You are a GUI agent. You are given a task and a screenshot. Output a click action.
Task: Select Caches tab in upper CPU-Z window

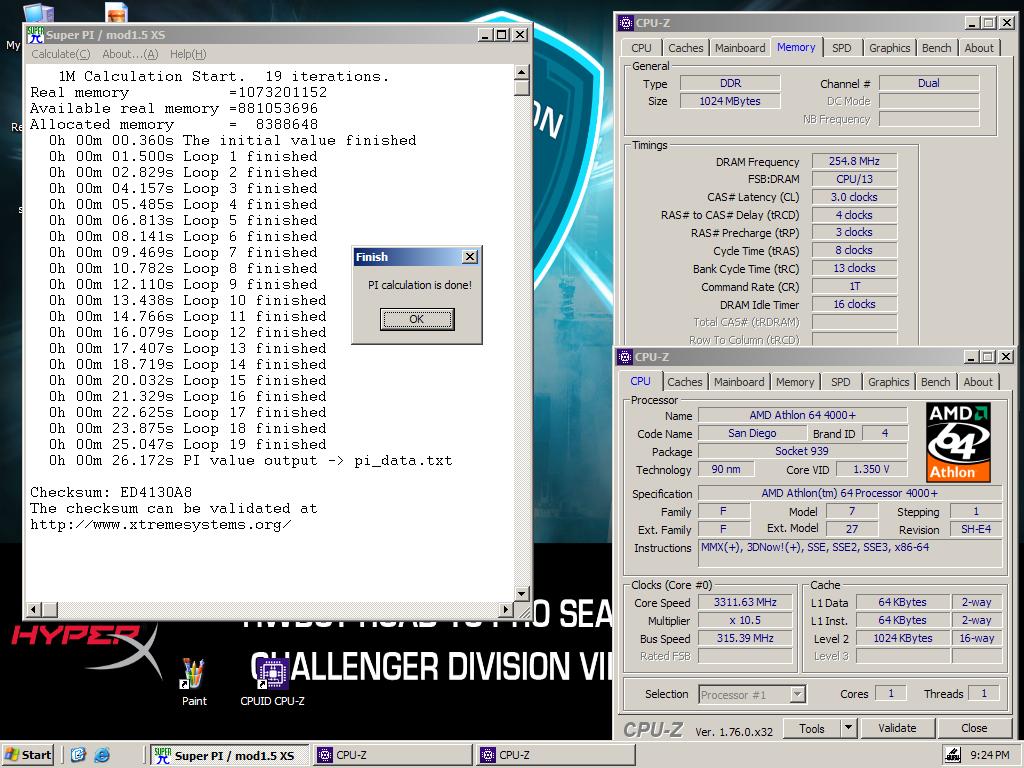(686, 48)
